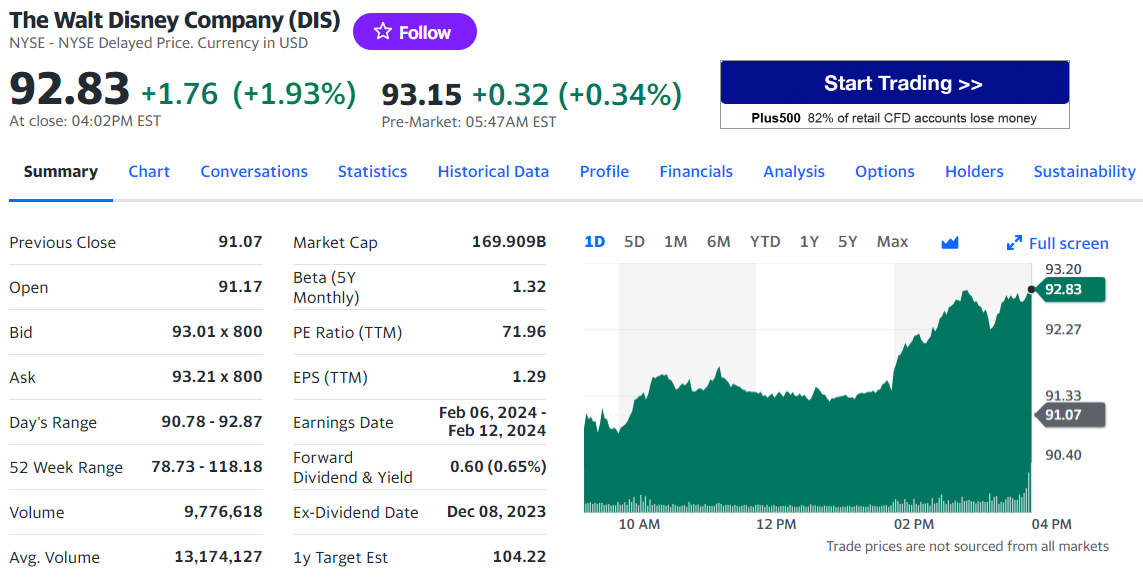Click the Ex-Dividend Date value Dec 08, 2023
Screen dimensions: 1143x581
(x=496, y=512)
